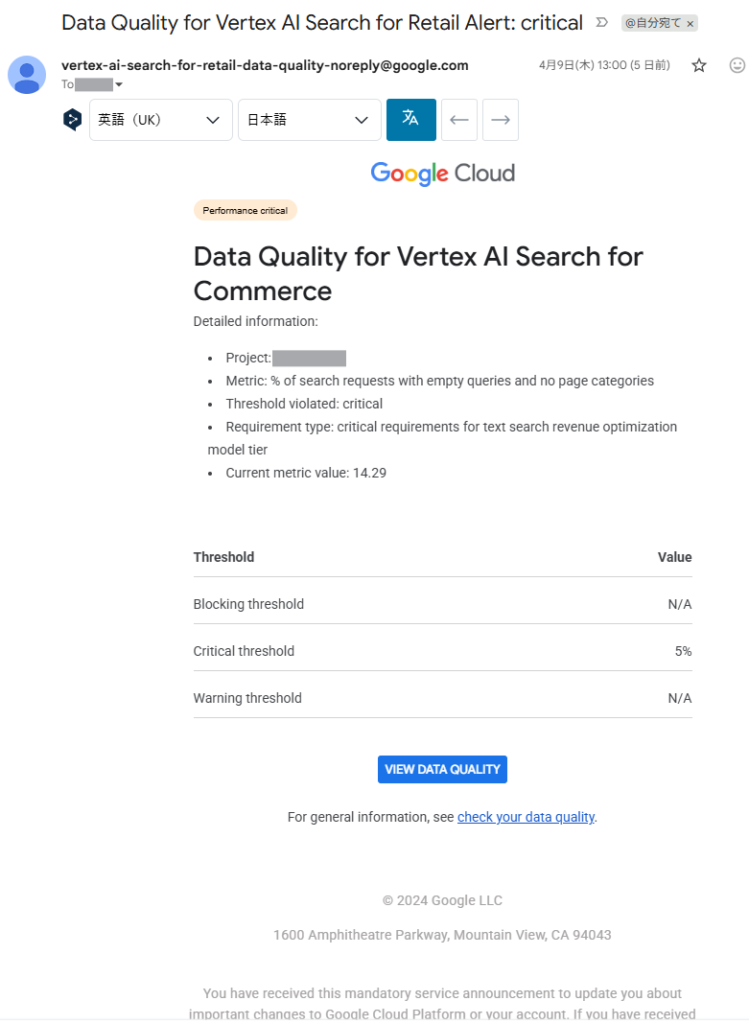The image size is (749, 1024).
Task: Click the Google Cloud logo
Action: pos(443,173)
